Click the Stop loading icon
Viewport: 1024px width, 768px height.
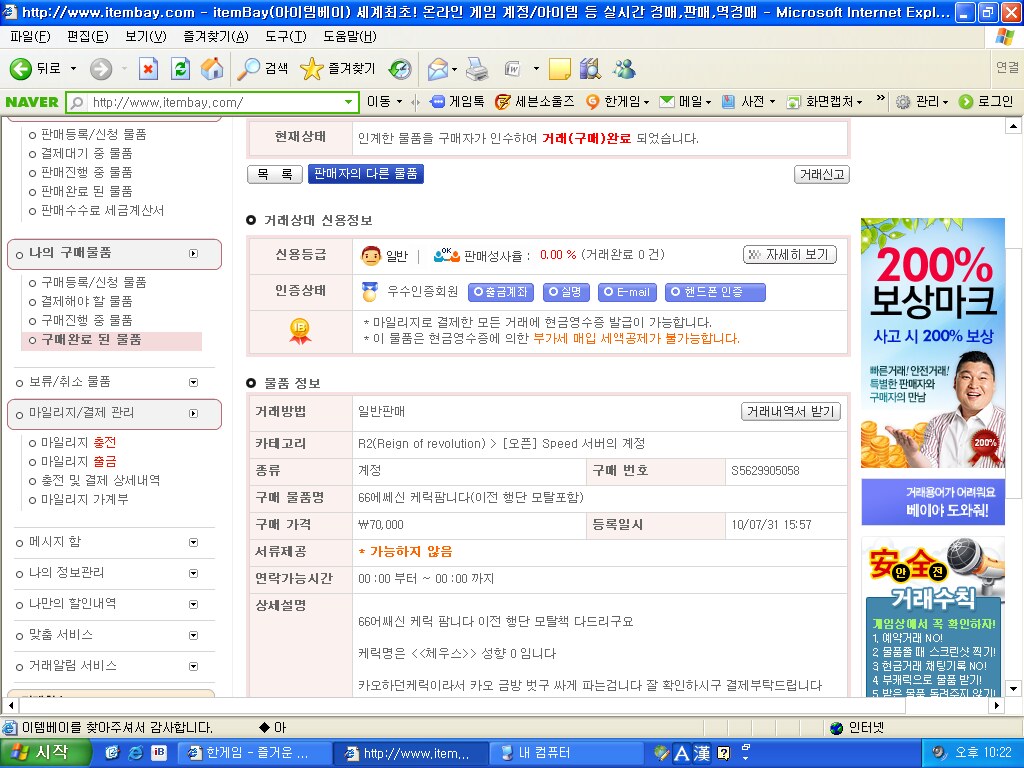click(x=148, y=69)
